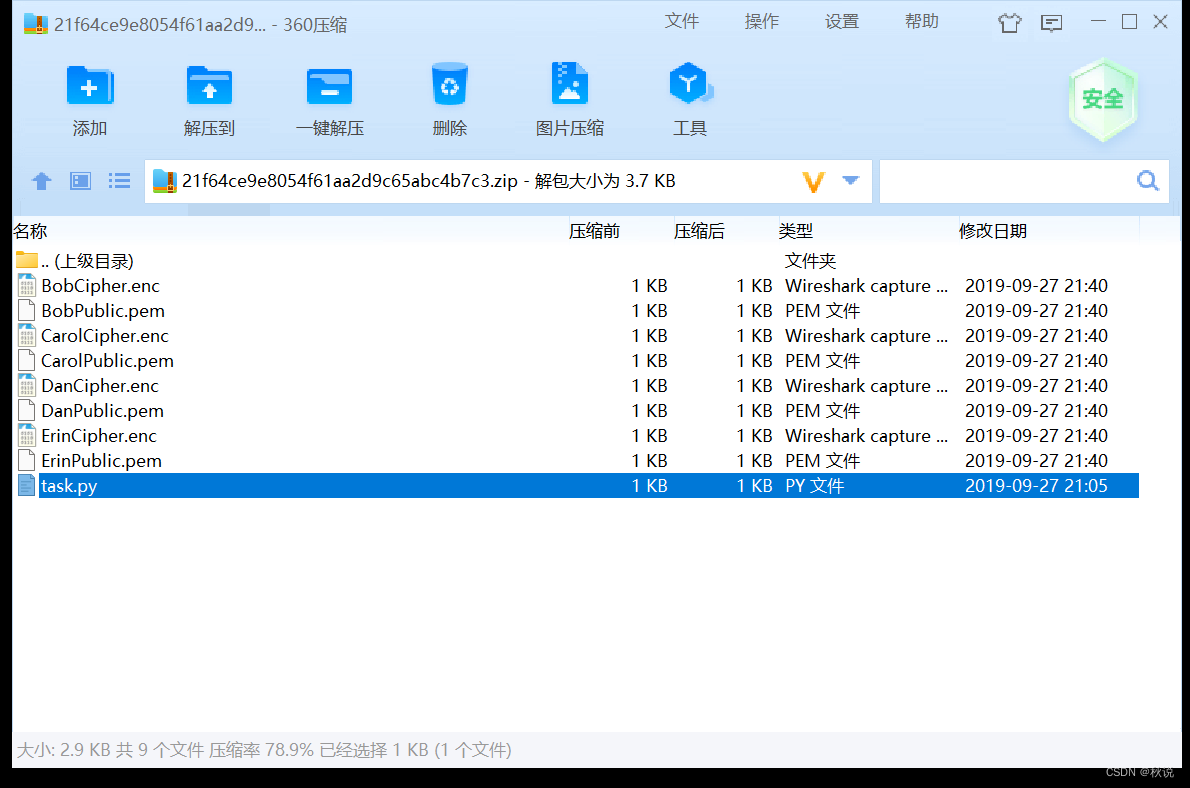The height and width of the screenshot is (788, 1190).
Task: Click the search magnifier icon
Action: (1147, 181)
